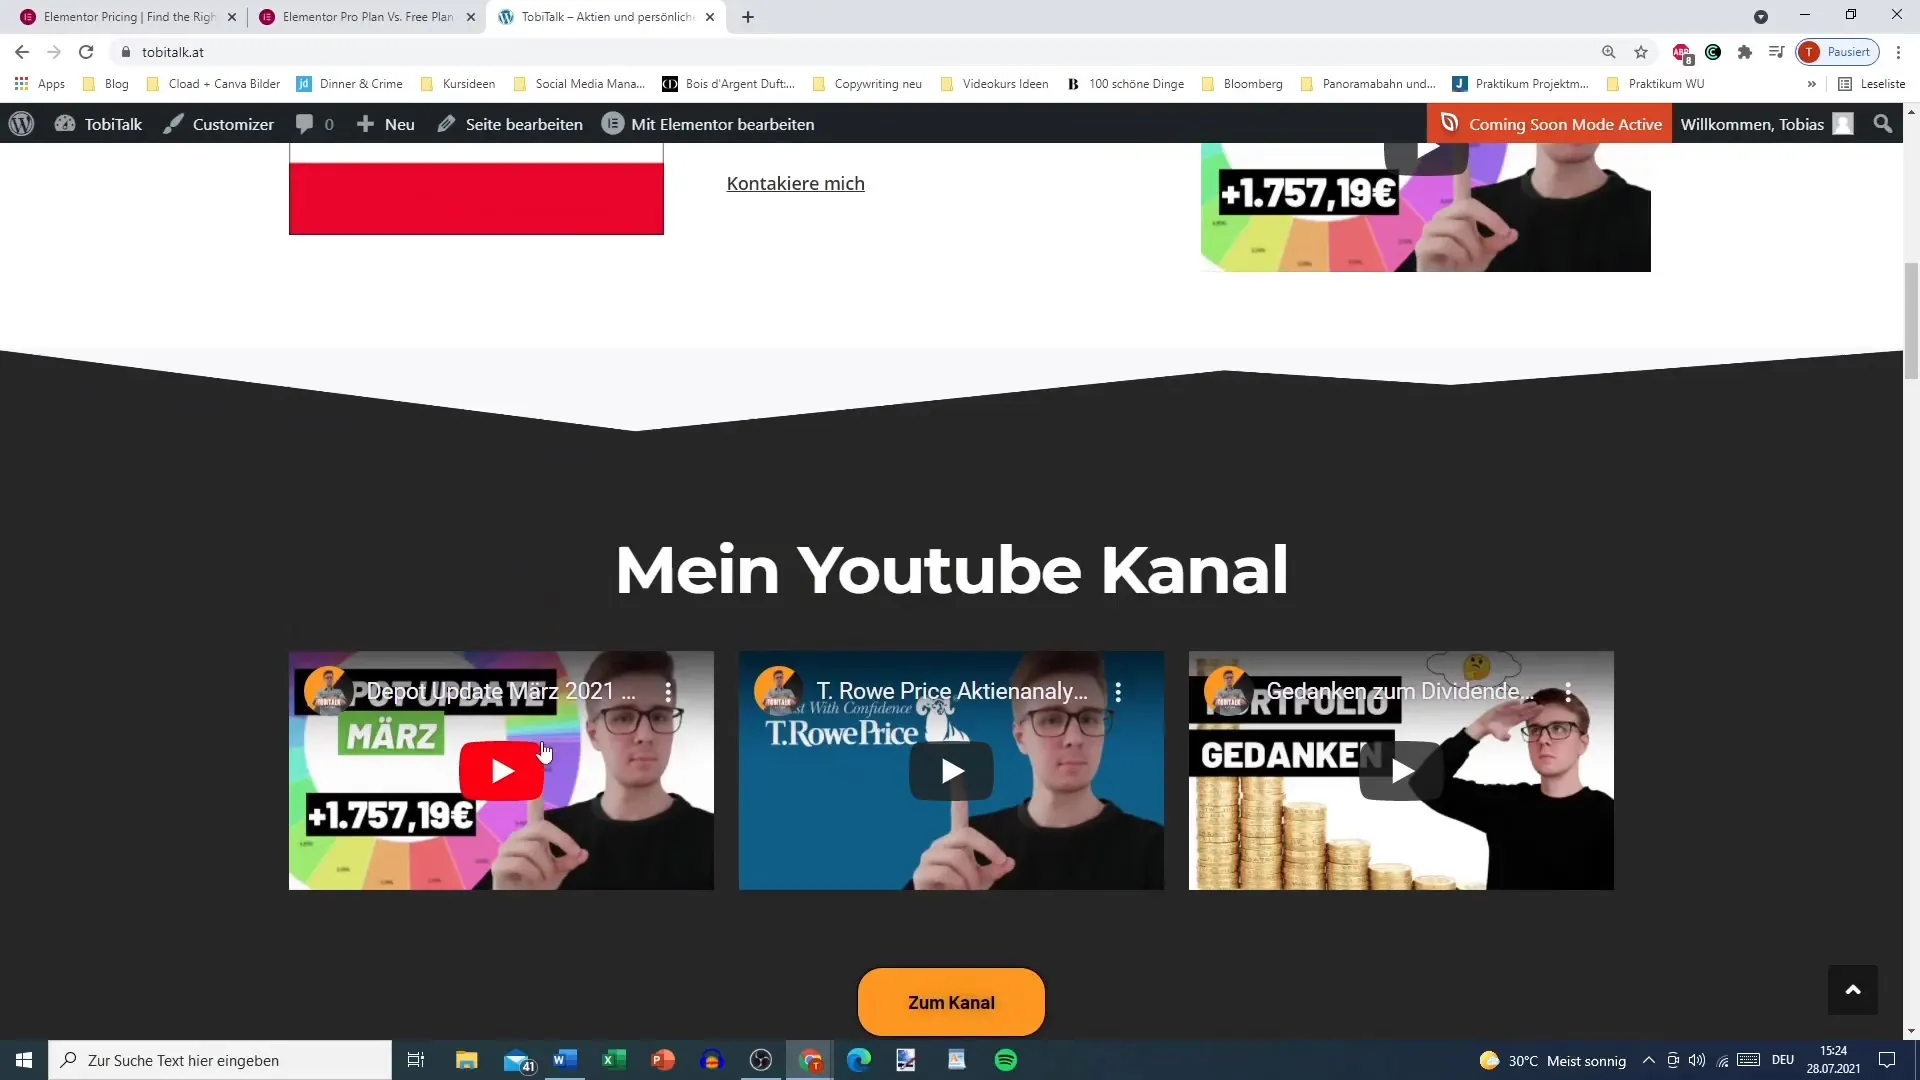Click the Zum Kanal button
Screen dimensions: 1920x1080
[x=951, y=1002]
